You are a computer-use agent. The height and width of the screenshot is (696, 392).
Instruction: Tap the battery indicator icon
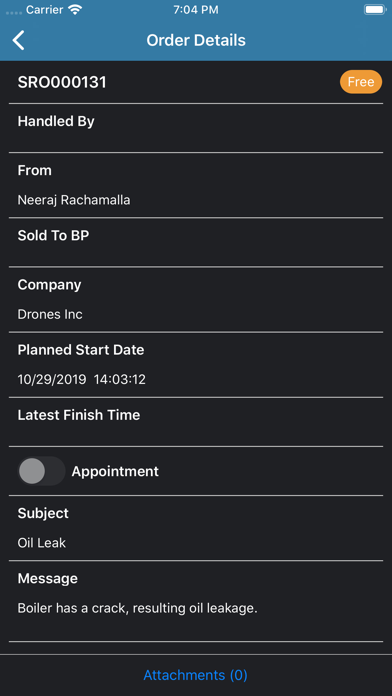pyautogui.click(x=375, y=10)
